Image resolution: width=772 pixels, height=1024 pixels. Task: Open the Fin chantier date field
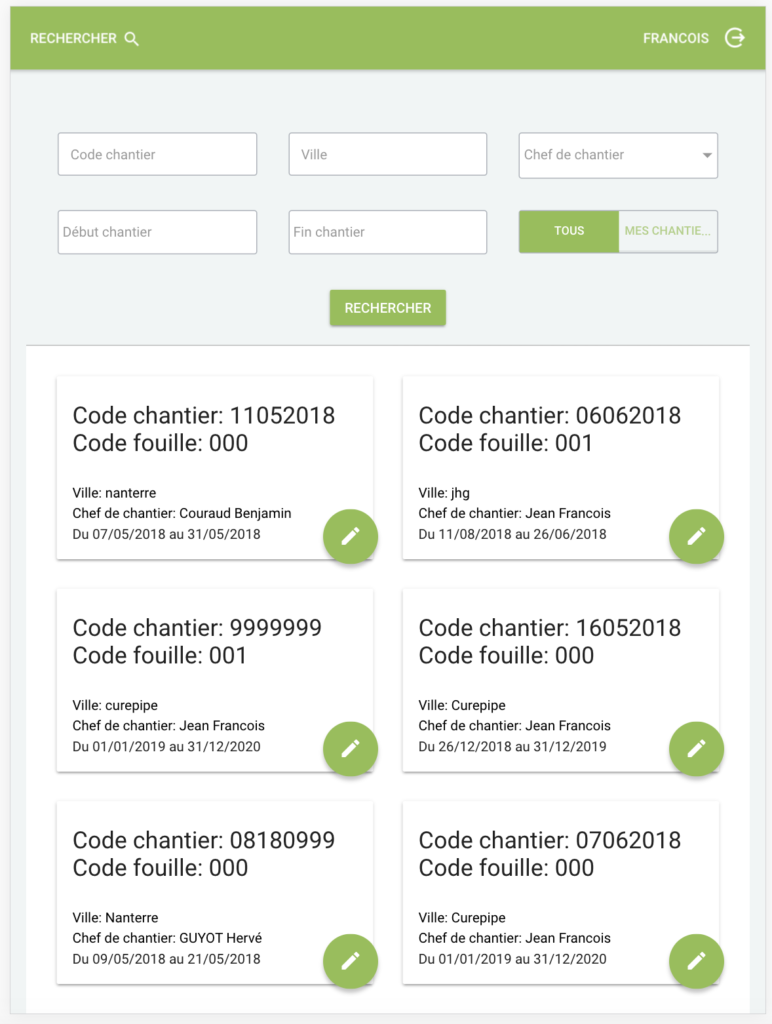click(388, 232)
